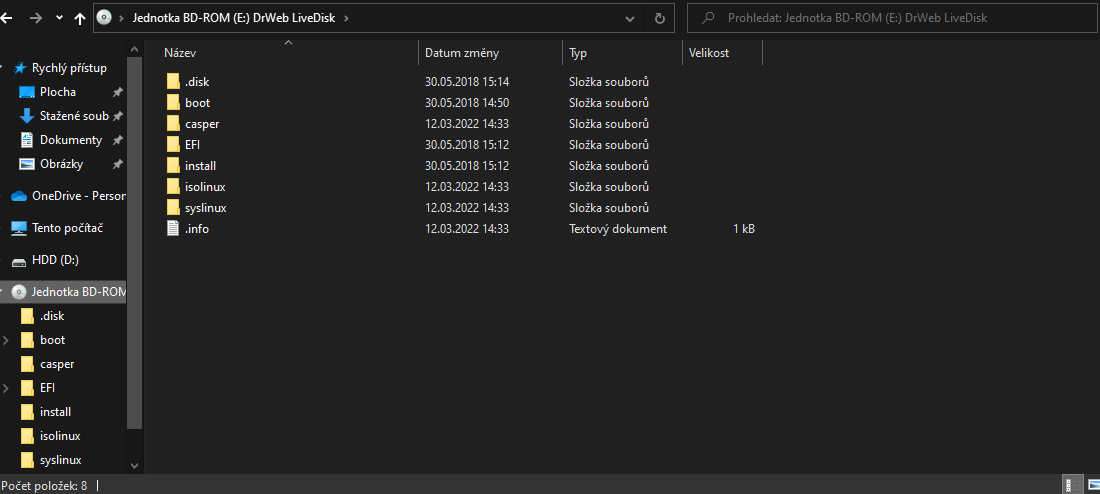Screen dimensions: 1100x494
Task: Expand the boot folder in tree
Action: [x=7, y=340]
